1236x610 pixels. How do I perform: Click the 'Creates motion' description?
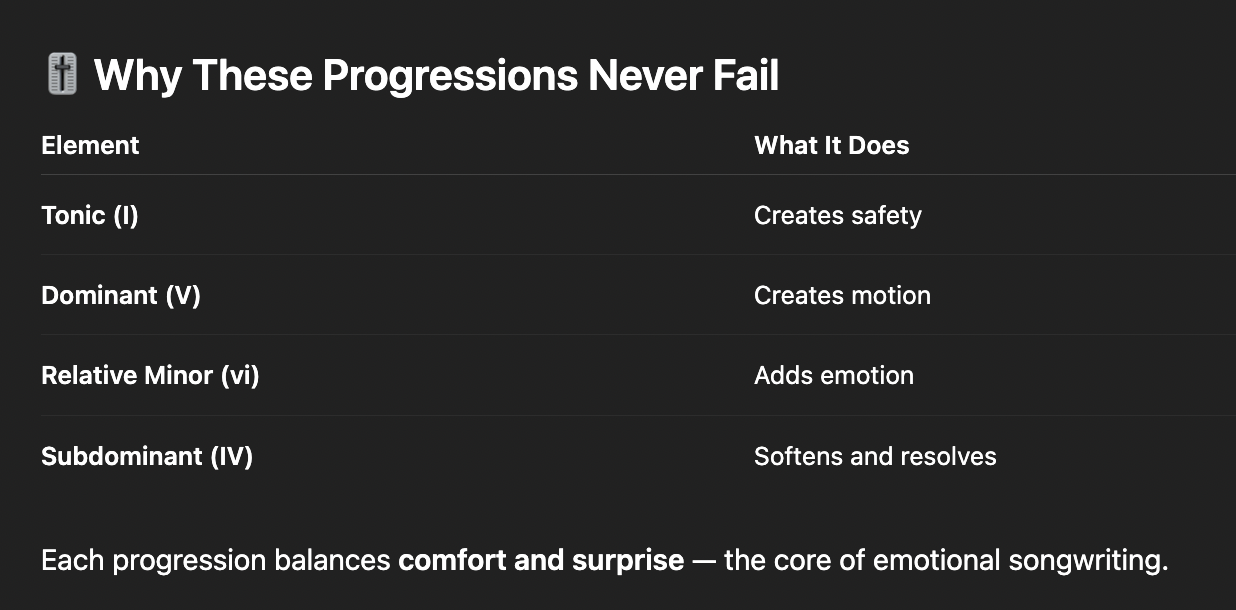[x=842, y=295]
